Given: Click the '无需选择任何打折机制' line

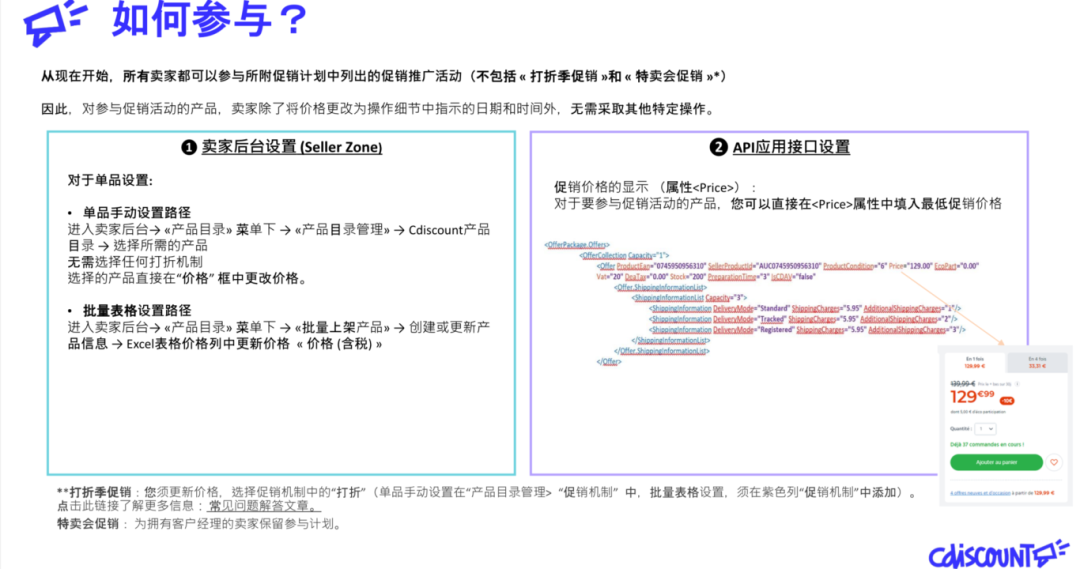Looking at the screenshot, I should [x=135, y=262].
